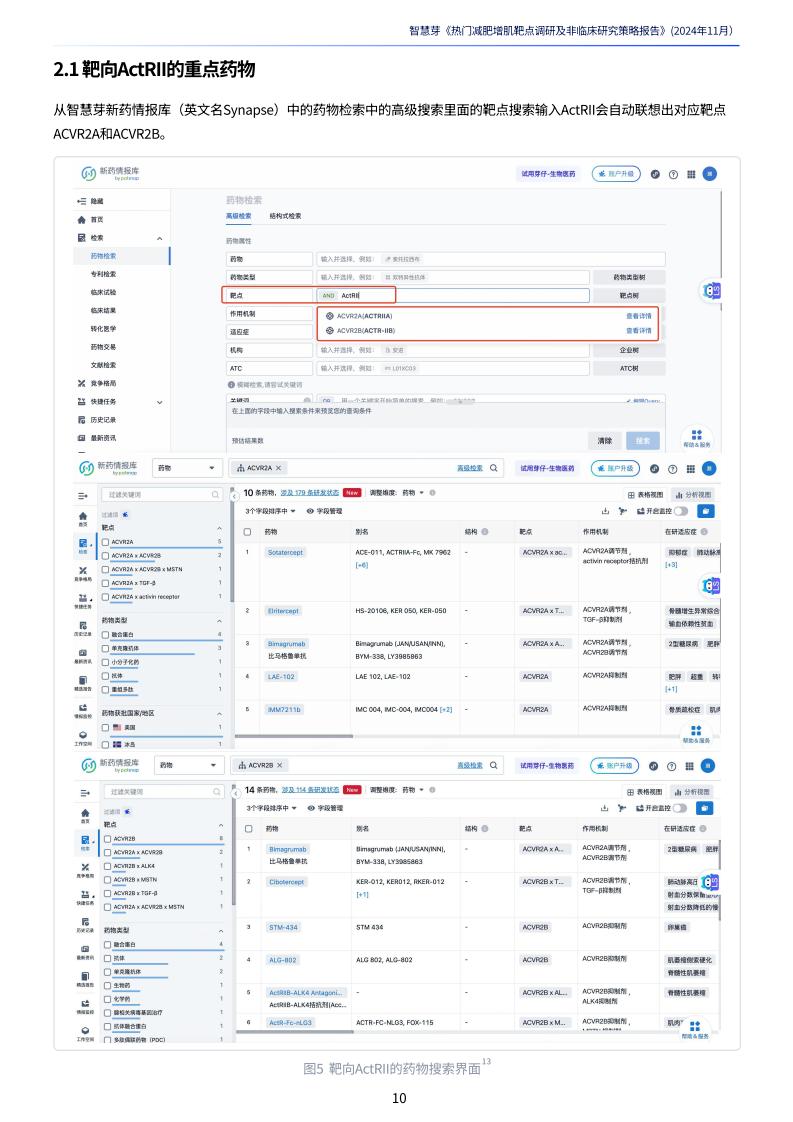
Task: Click 查看详情 for ACVR2A(ACTRIIA) suggestion
Action: [638, 316]
